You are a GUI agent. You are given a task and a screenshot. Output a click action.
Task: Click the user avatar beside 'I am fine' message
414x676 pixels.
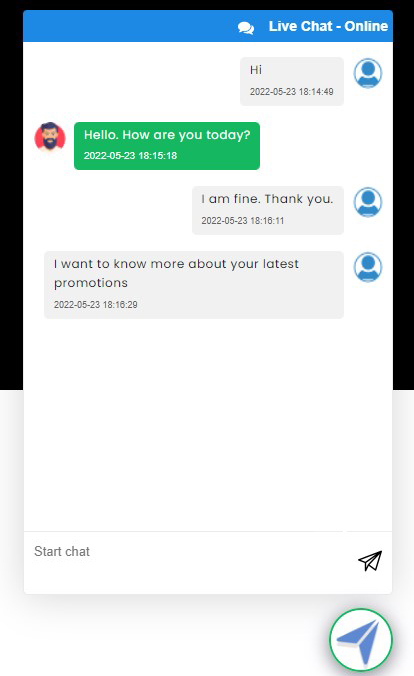pyautogui.click(x=368, y=202)
